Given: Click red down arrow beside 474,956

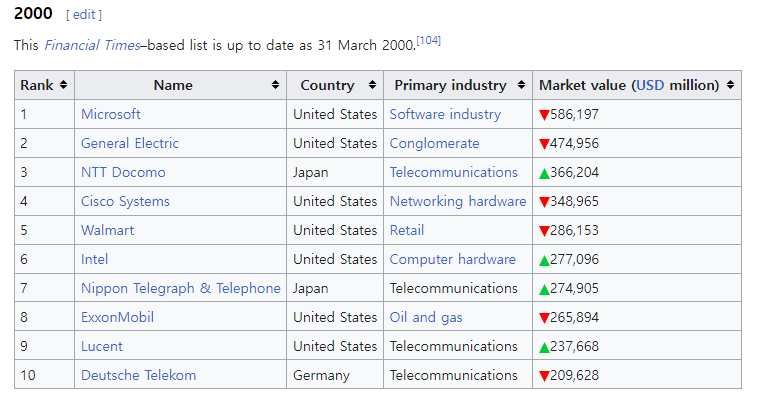Looking at the screenshot, I should pyautogui.click(x=544, y=144).
